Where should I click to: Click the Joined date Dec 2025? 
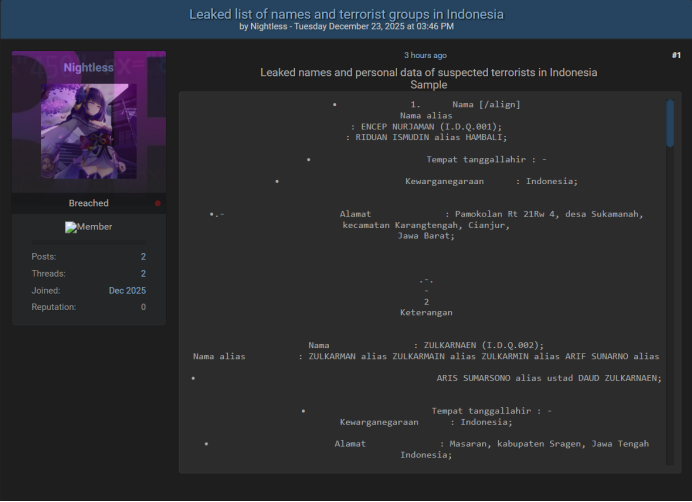coord(127,290)
